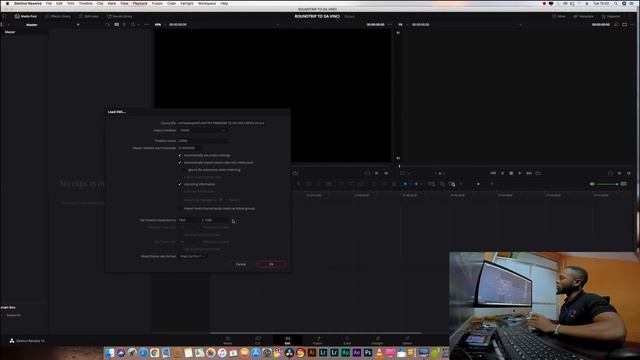The image size is (640, 360).
Task: Adjust the timeline volume slider
Action: click(607, 184)
